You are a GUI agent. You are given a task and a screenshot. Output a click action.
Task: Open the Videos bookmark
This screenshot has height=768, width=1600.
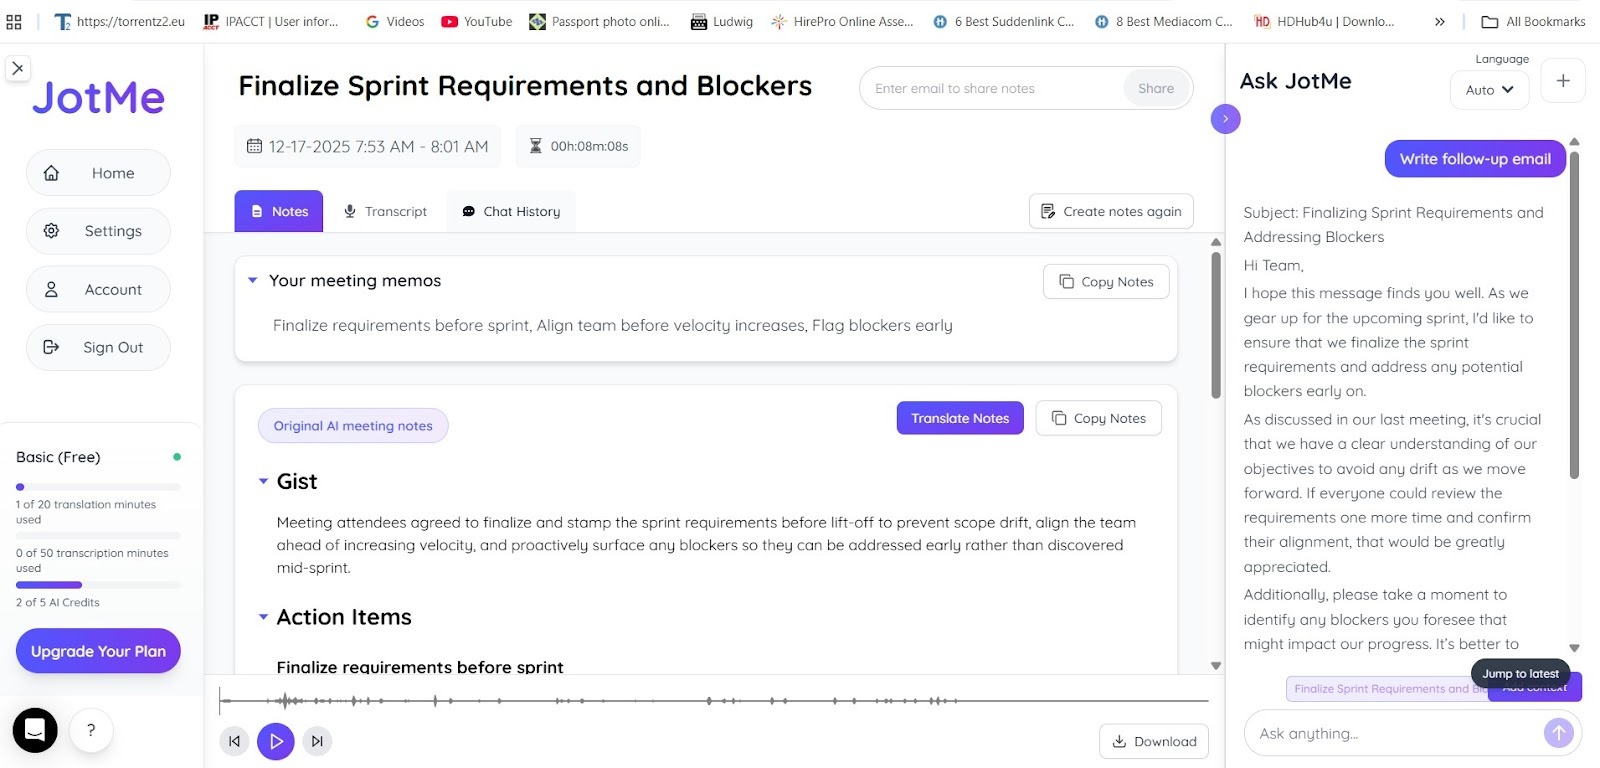[394, 21]
